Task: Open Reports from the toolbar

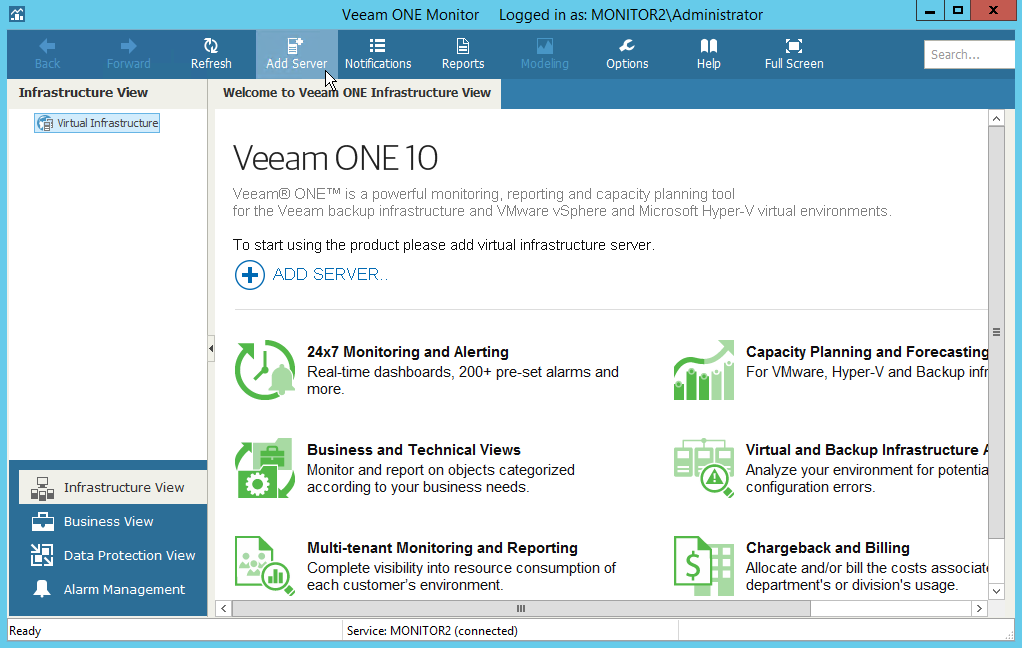Action: 463,54
